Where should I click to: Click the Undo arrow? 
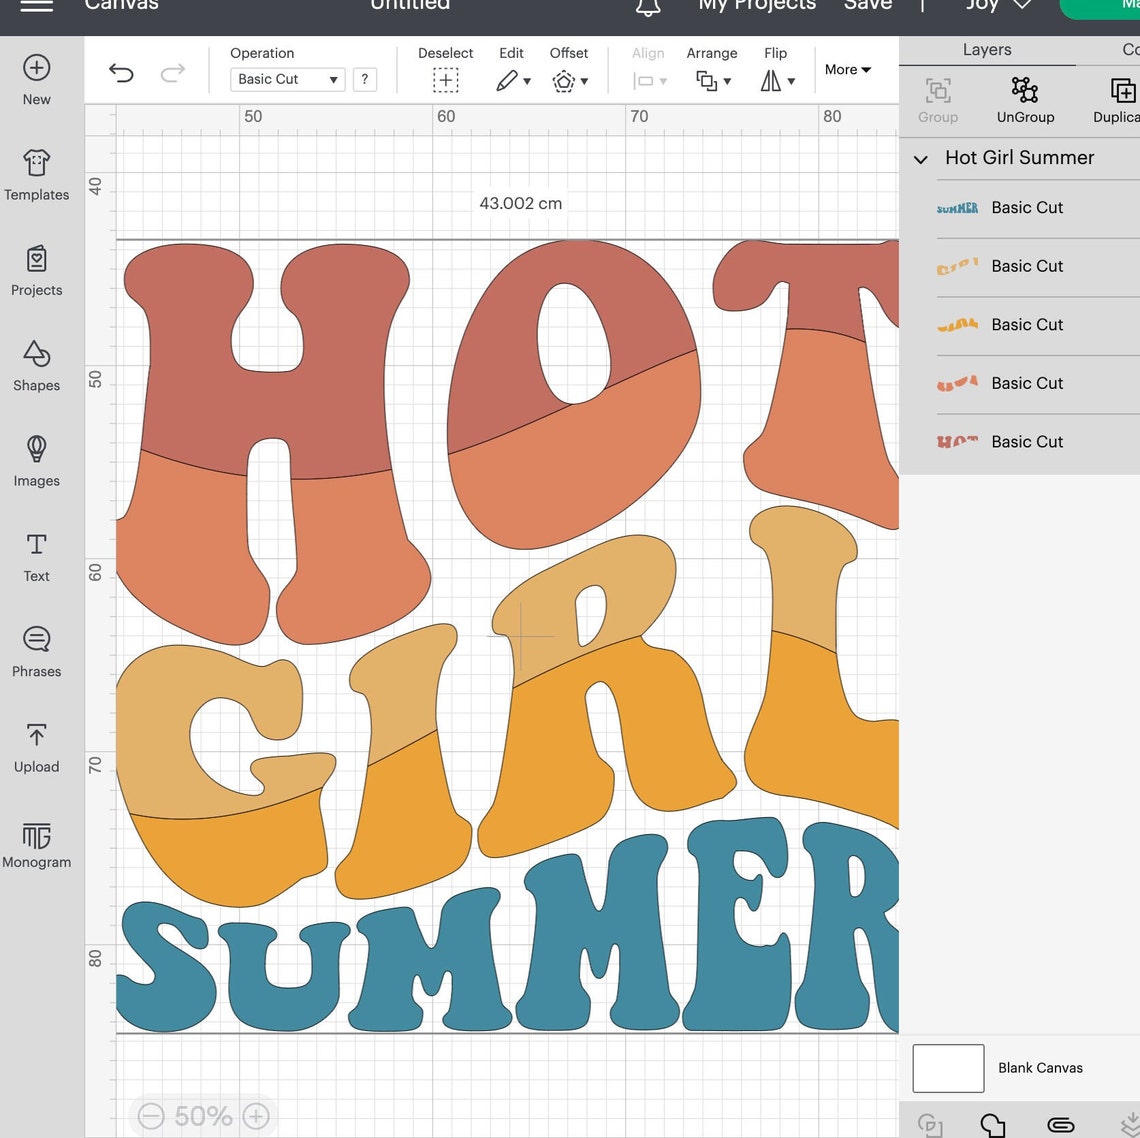(121, 73)
